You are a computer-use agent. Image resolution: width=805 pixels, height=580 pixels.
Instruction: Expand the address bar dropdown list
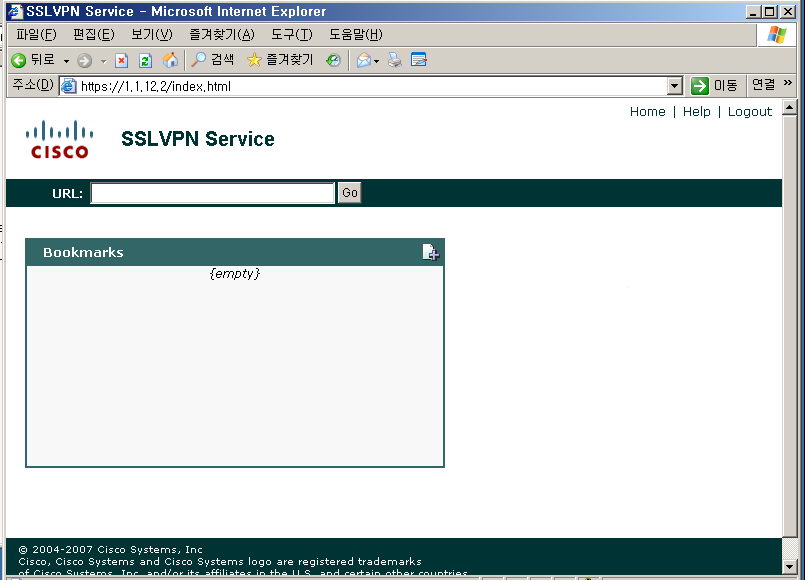click(675, 86)
